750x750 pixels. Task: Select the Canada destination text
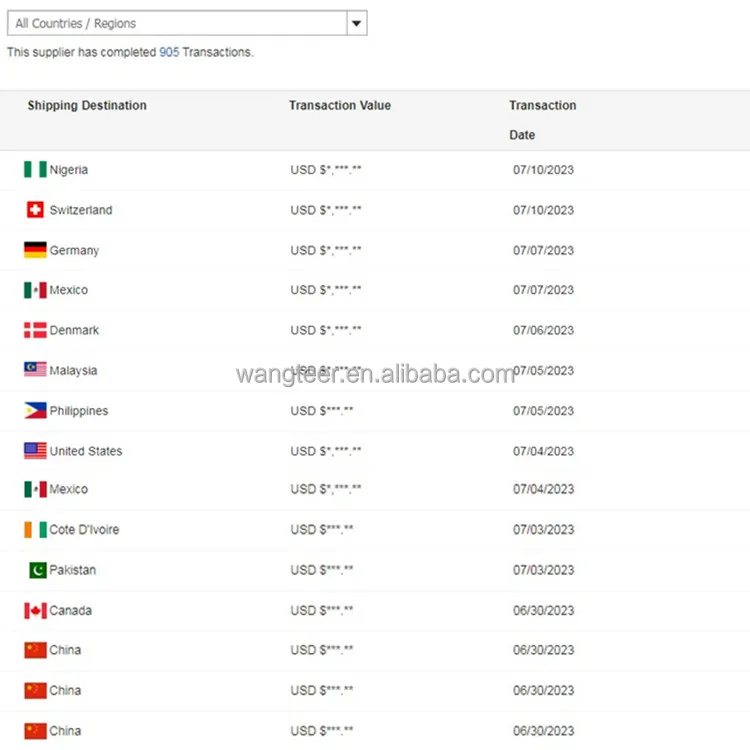point(70,610)
